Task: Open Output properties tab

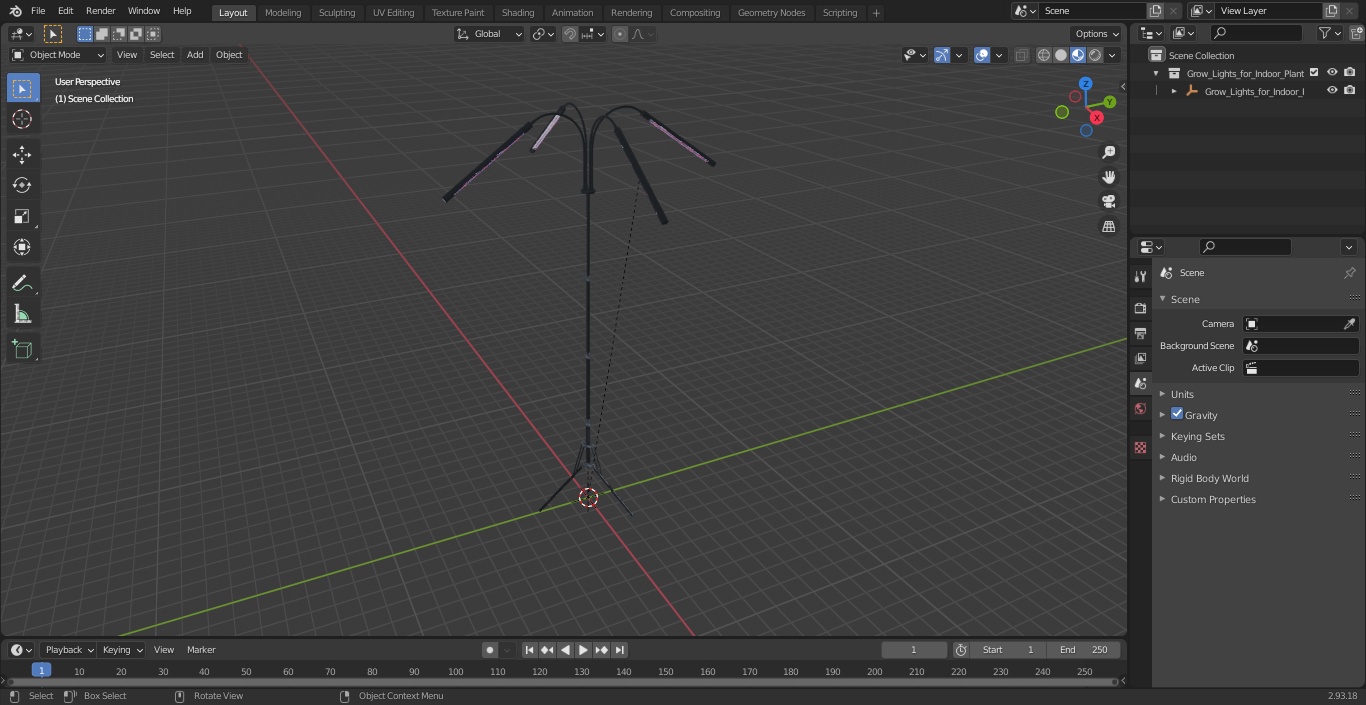Action: 1140,333
